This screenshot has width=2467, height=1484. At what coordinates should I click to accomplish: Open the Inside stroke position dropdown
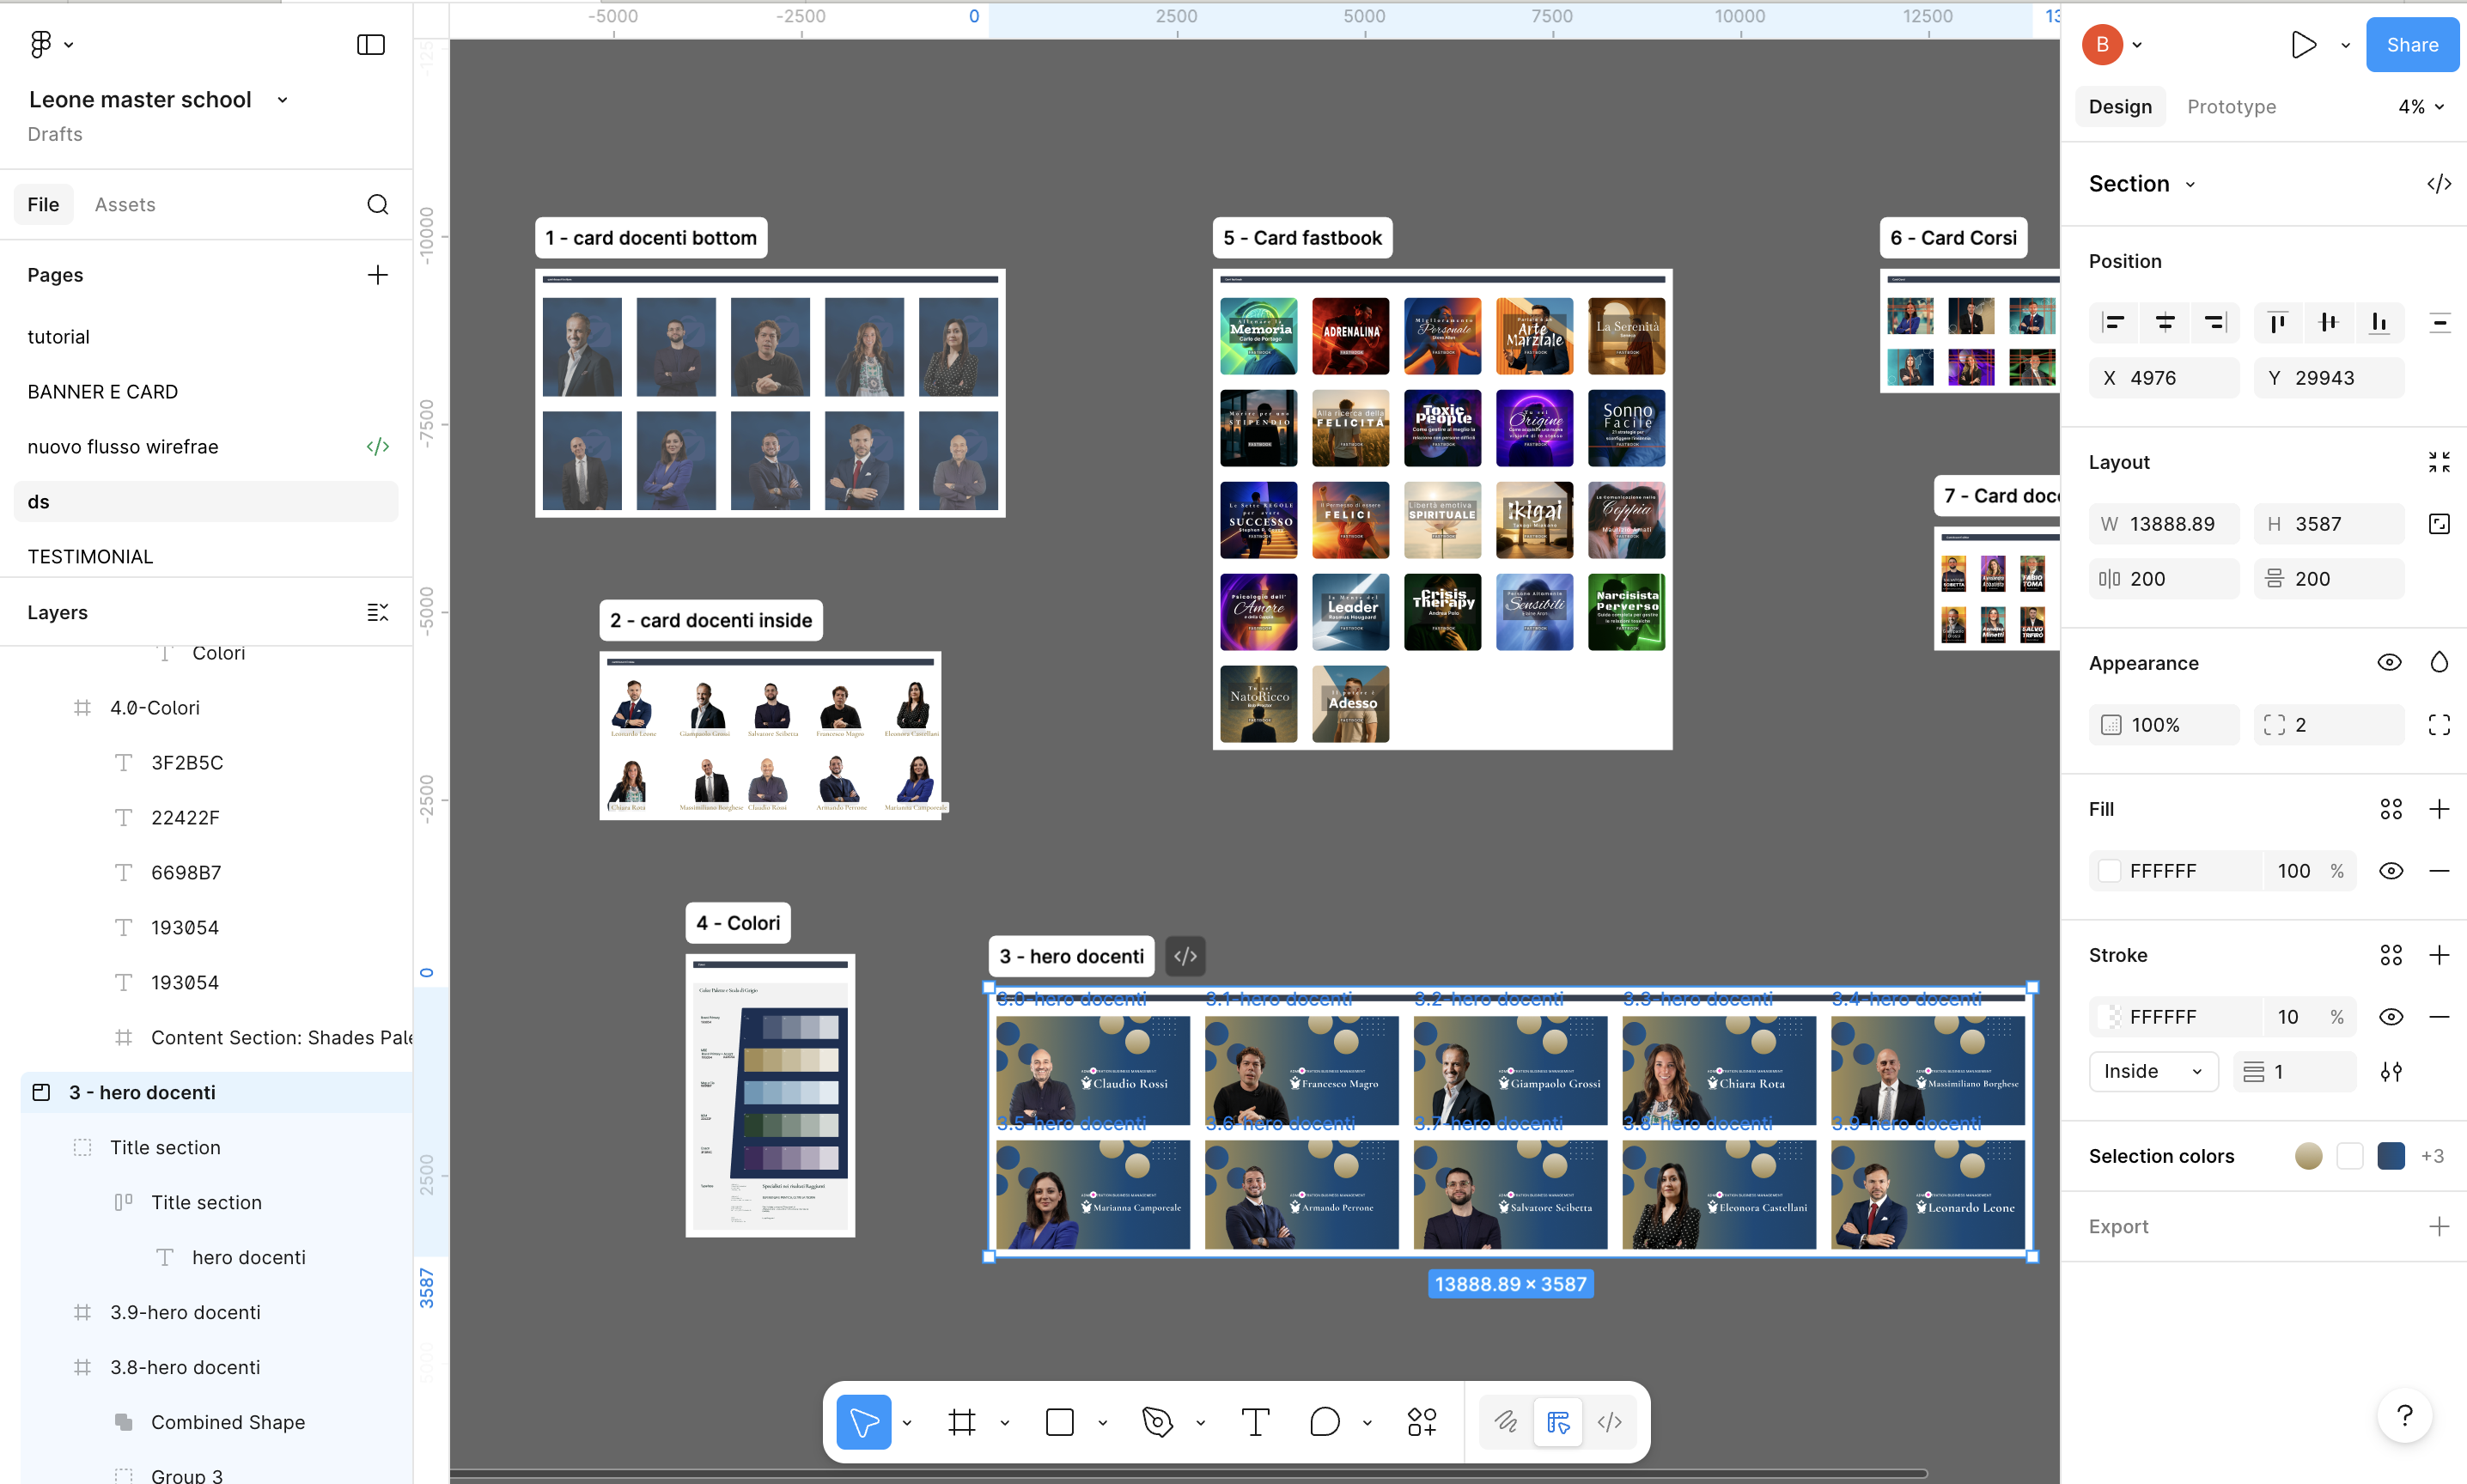(2152, 1071)
